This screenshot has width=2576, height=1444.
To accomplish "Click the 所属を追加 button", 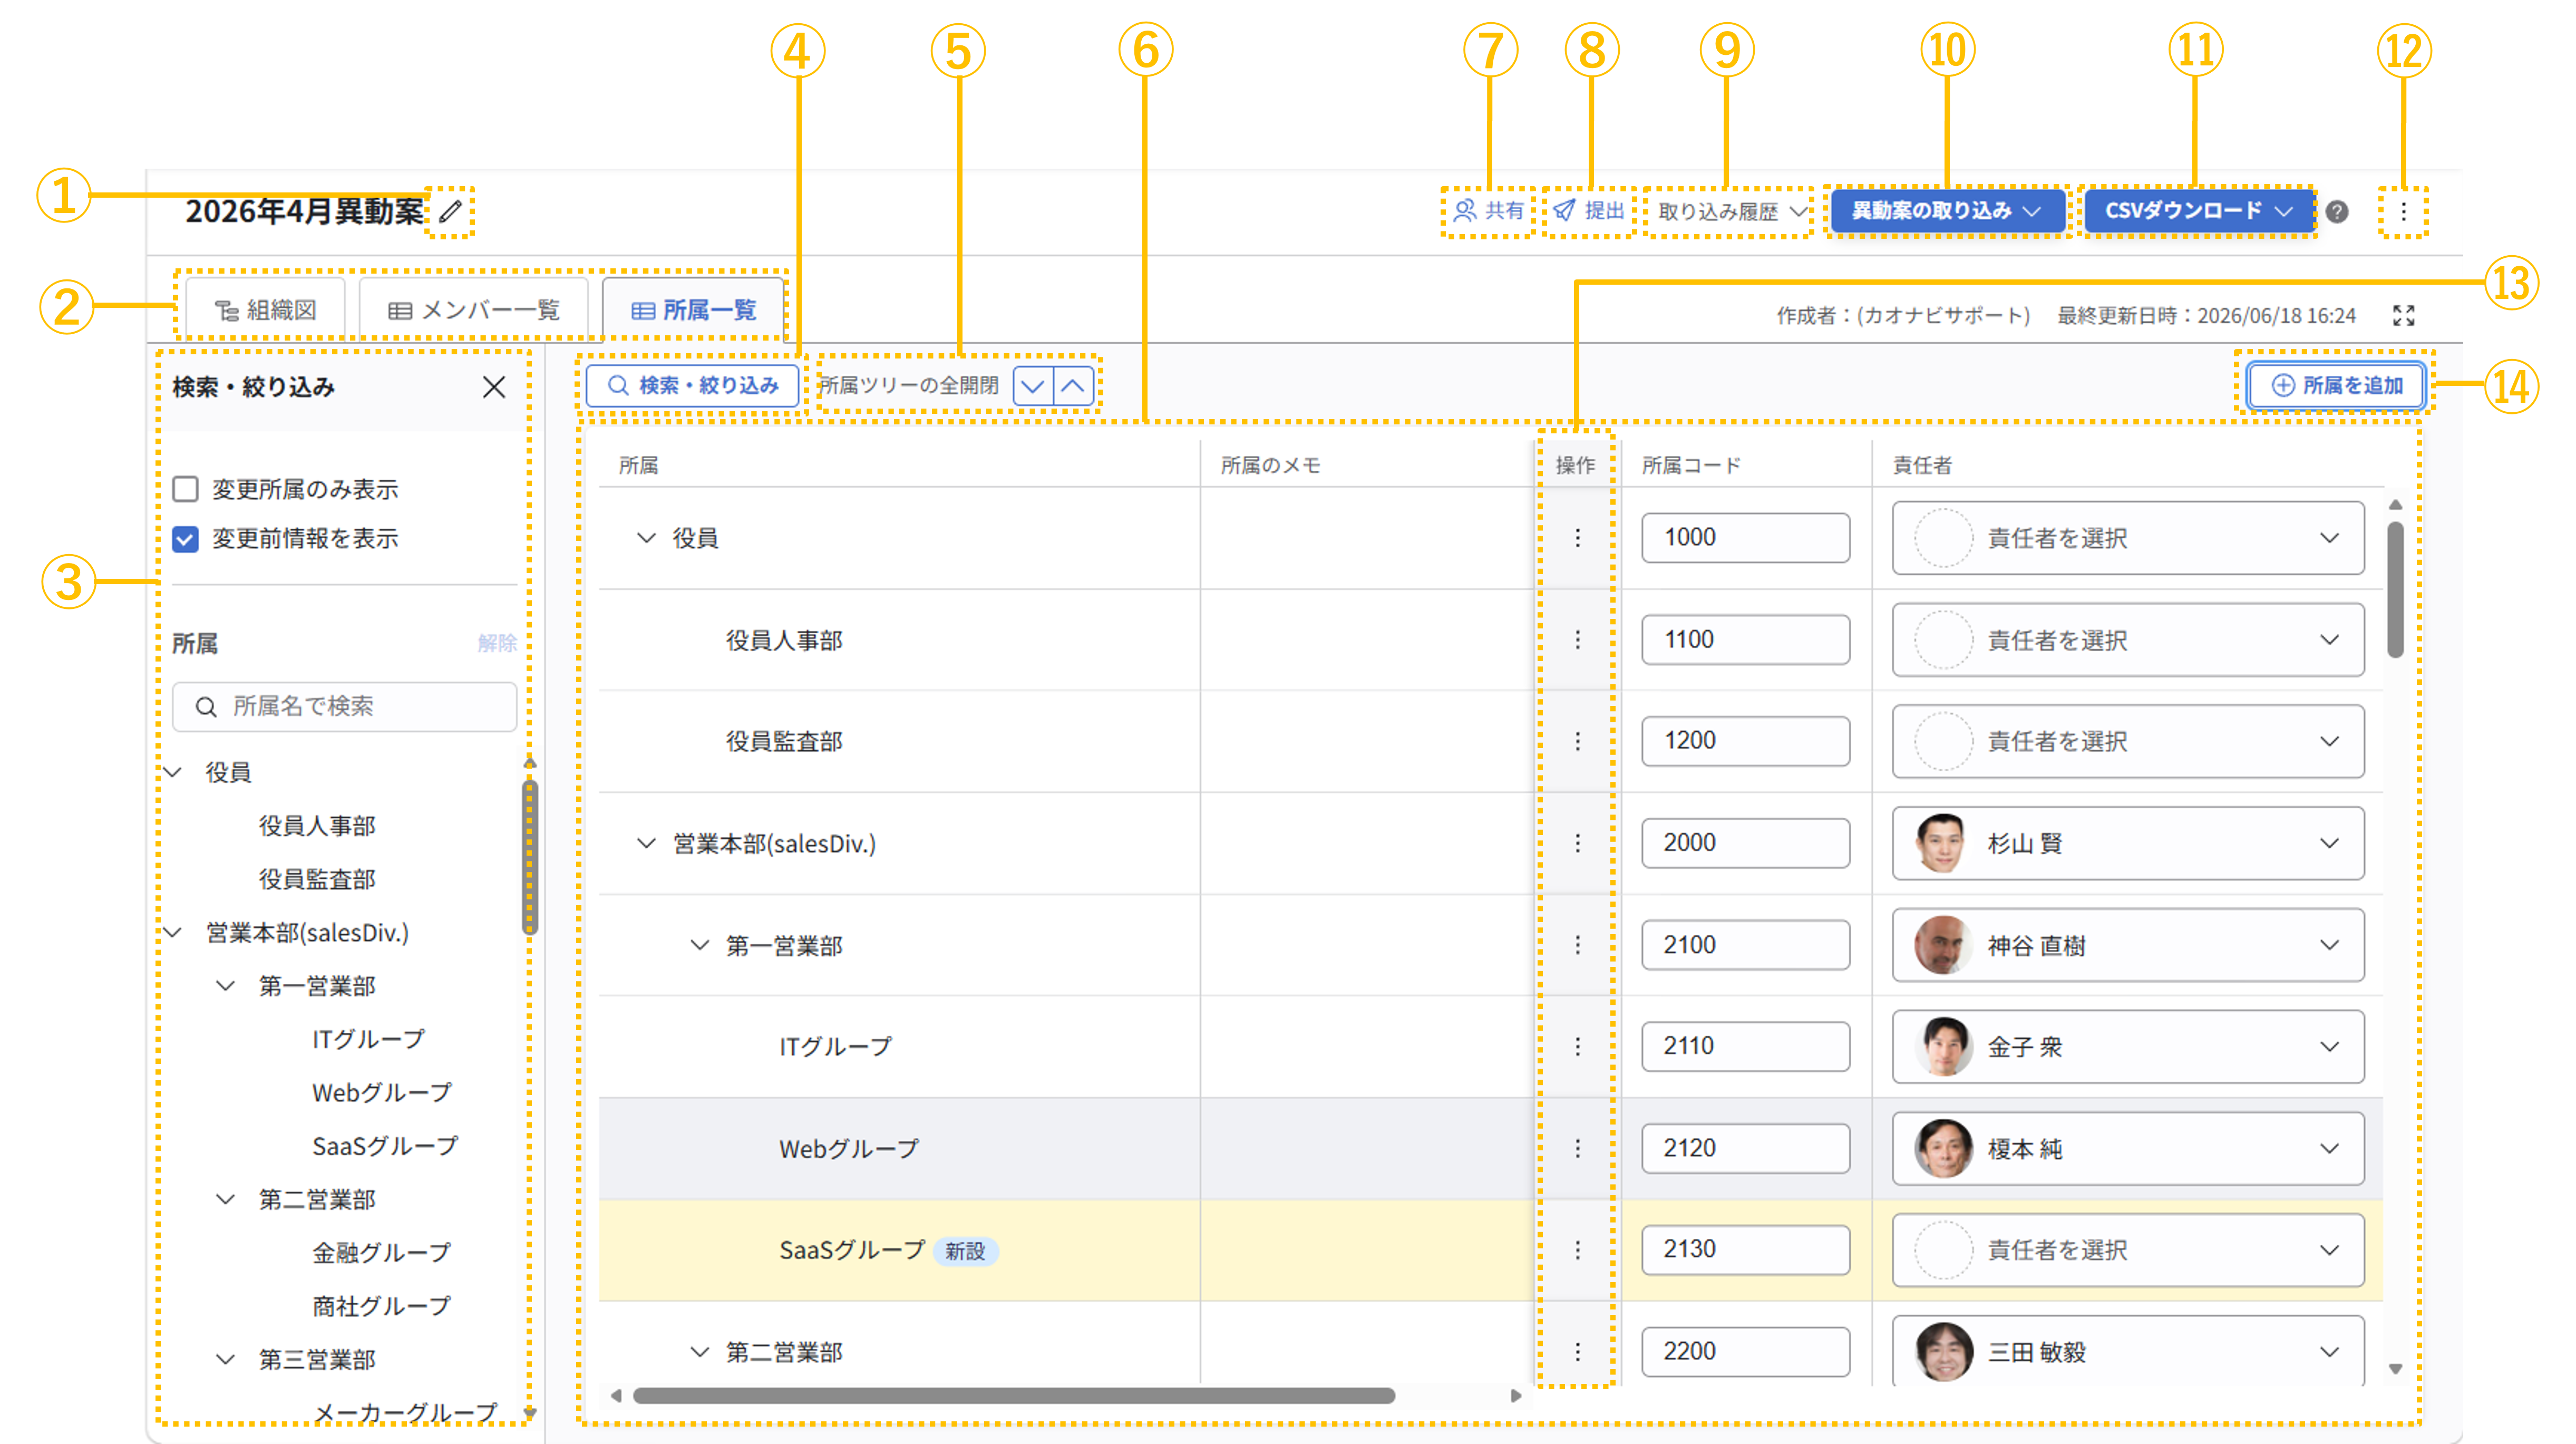I will [x=2336, y=385].
